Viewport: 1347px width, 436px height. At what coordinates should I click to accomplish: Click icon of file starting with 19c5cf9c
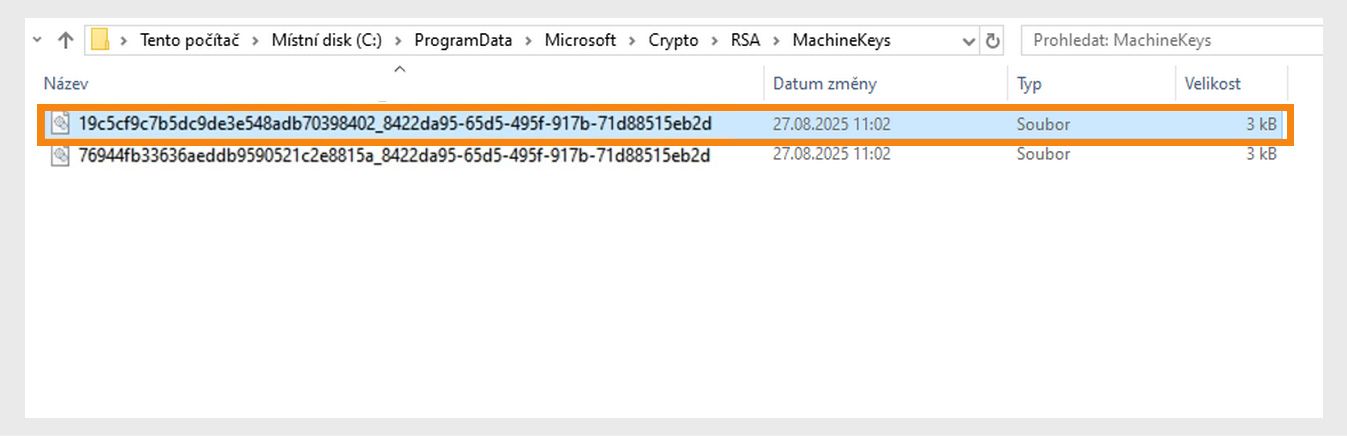pos(61,125)
